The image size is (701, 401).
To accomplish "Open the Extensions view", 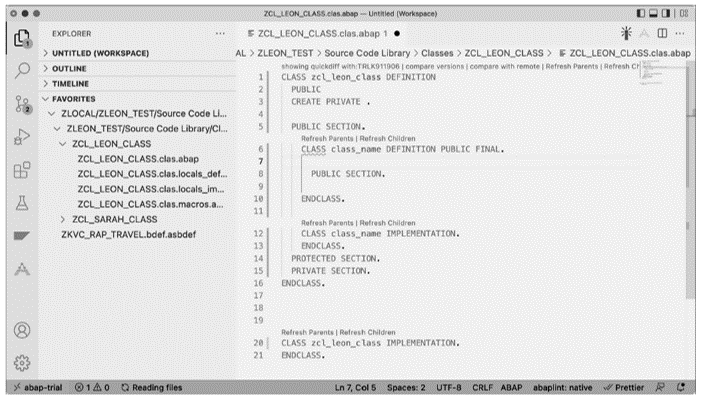I will 20,169.
